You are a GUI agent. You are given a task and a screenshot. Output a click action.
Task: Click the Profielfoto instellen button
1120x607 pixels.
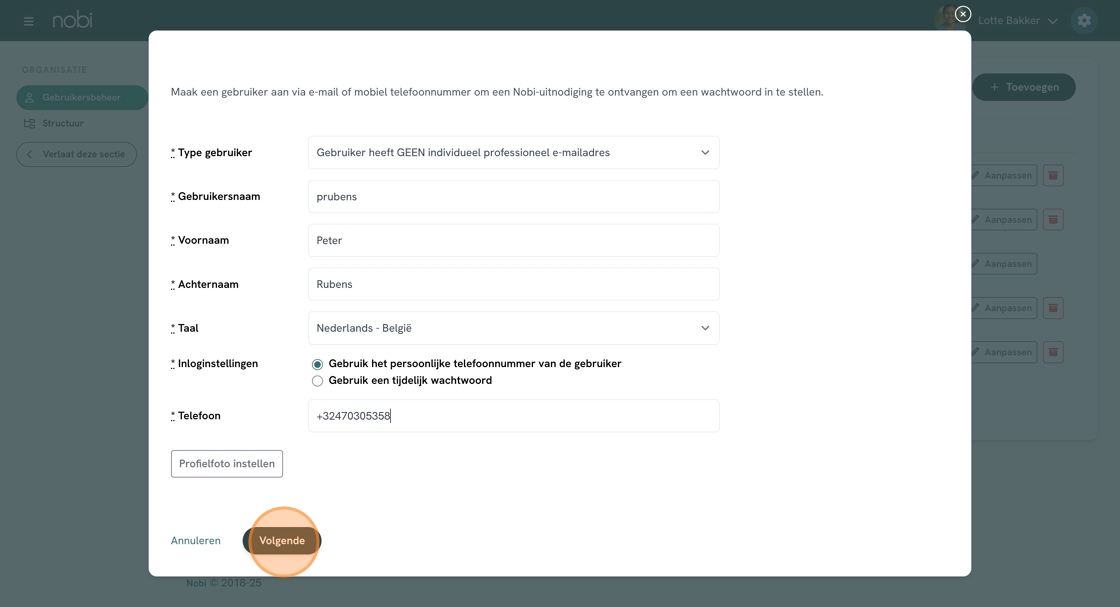(227, 464)
